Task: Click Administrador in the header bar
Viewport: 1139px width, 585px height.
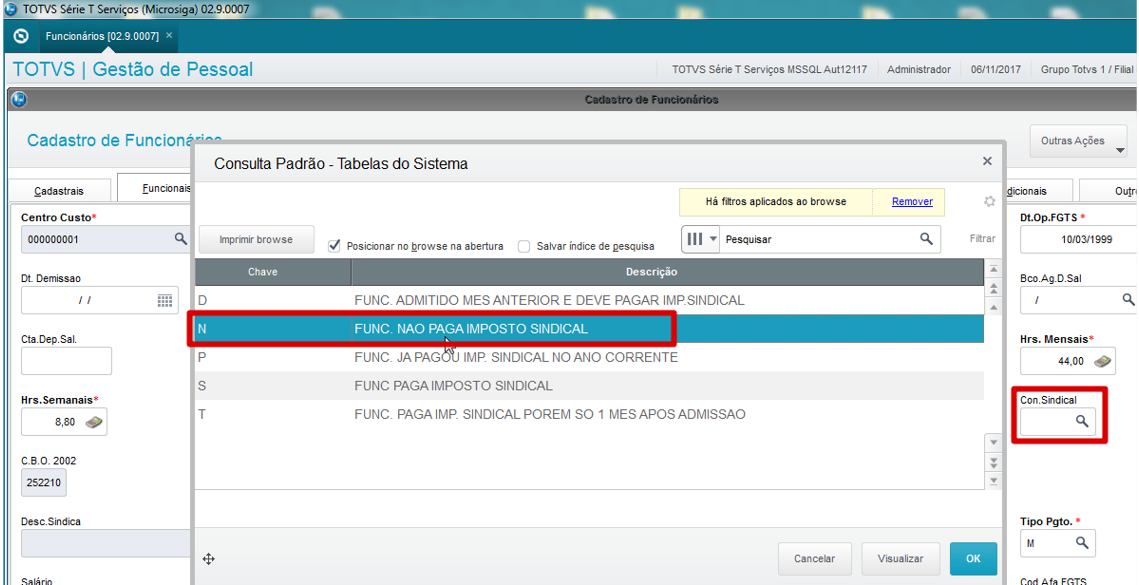Action: click(x=919, y=70)
